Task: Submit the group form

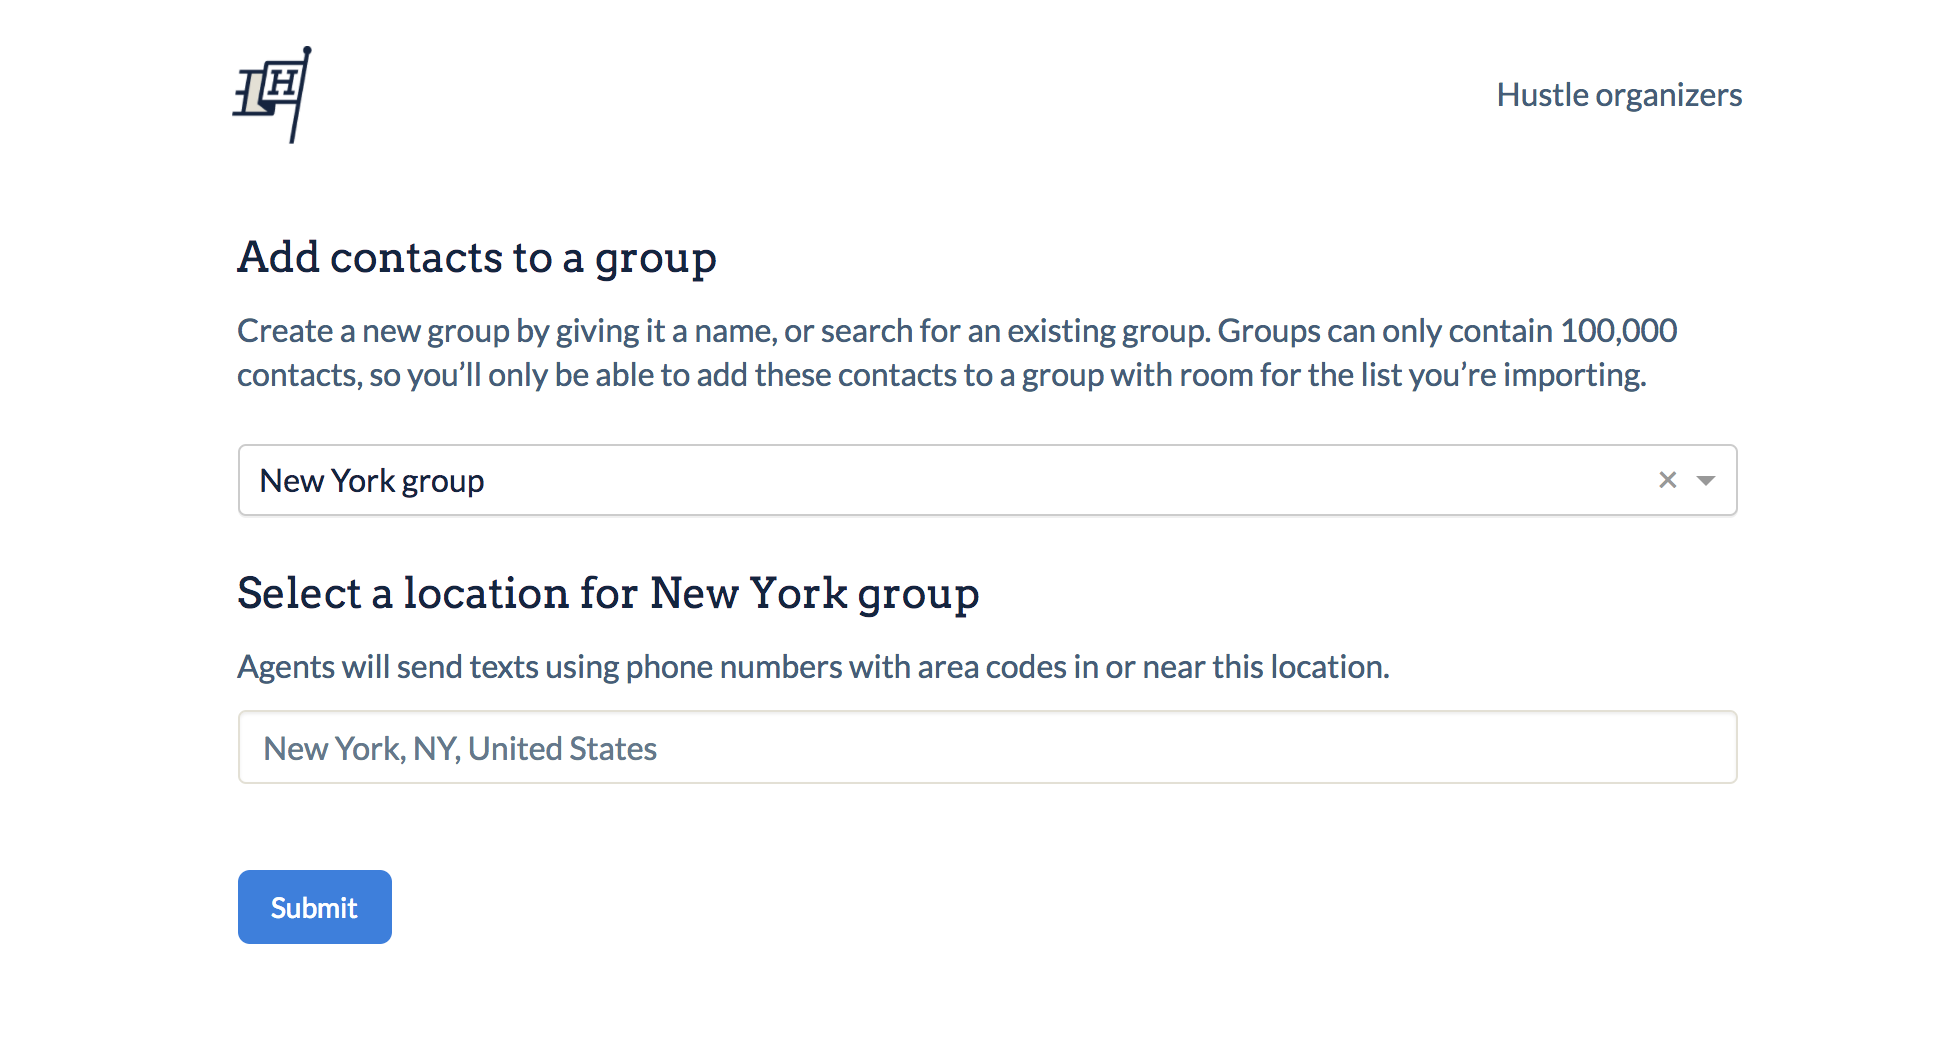Action: pos(314,907)
